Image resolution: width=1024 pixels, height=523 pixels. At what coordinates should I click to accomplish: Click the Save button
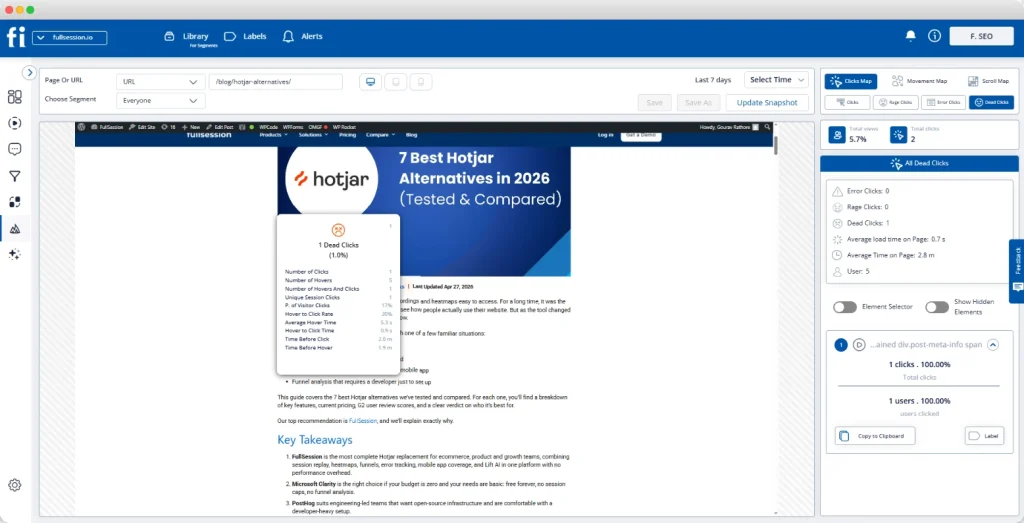click(x=654, y=103)
